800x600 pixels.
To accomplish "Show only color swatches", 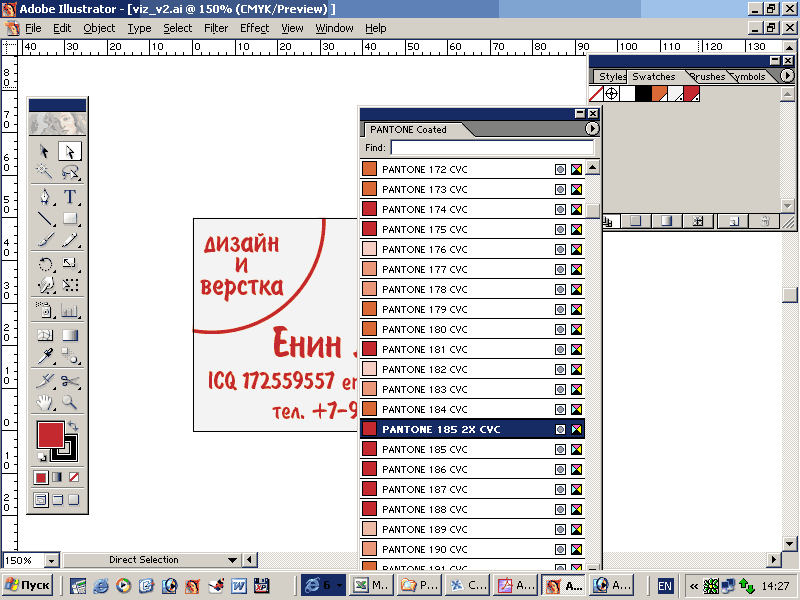I will (x=636, y=221).
